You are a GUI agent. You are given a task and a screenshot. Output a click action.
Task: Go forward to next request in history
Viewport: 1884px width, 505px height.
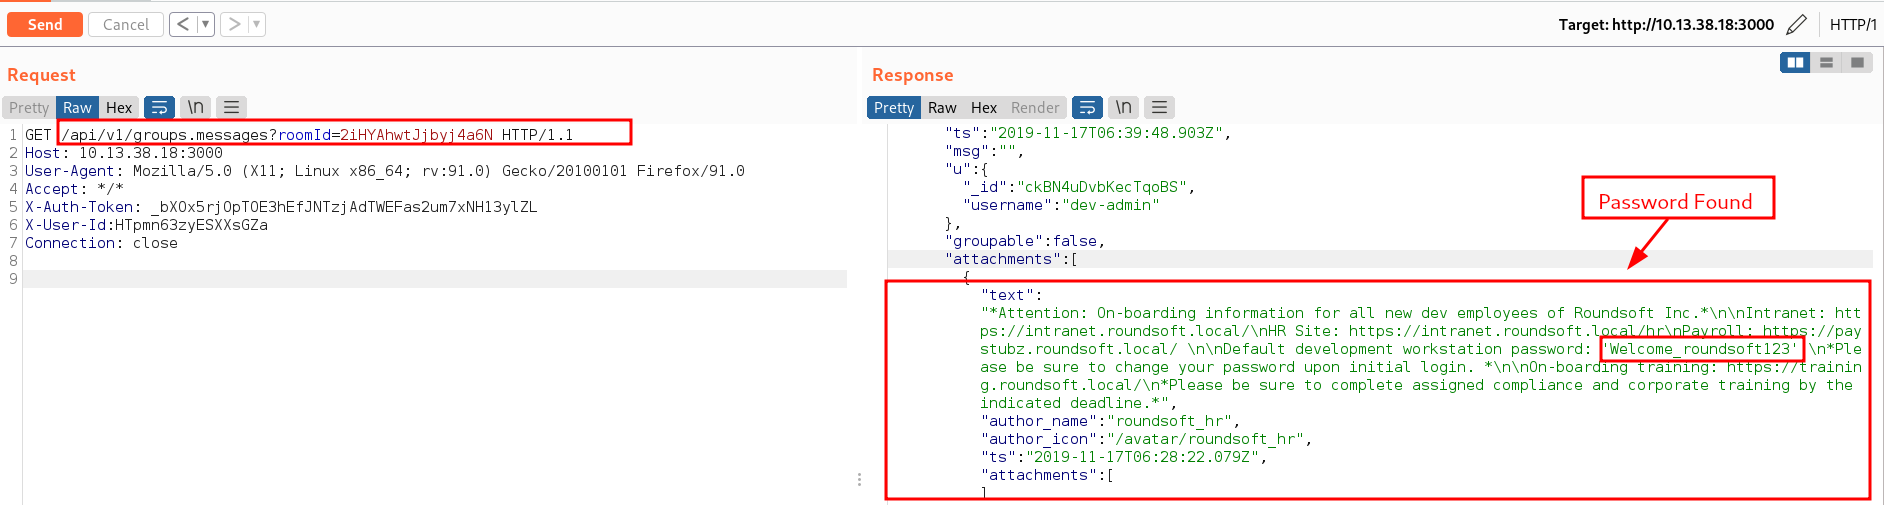[234, 24]
